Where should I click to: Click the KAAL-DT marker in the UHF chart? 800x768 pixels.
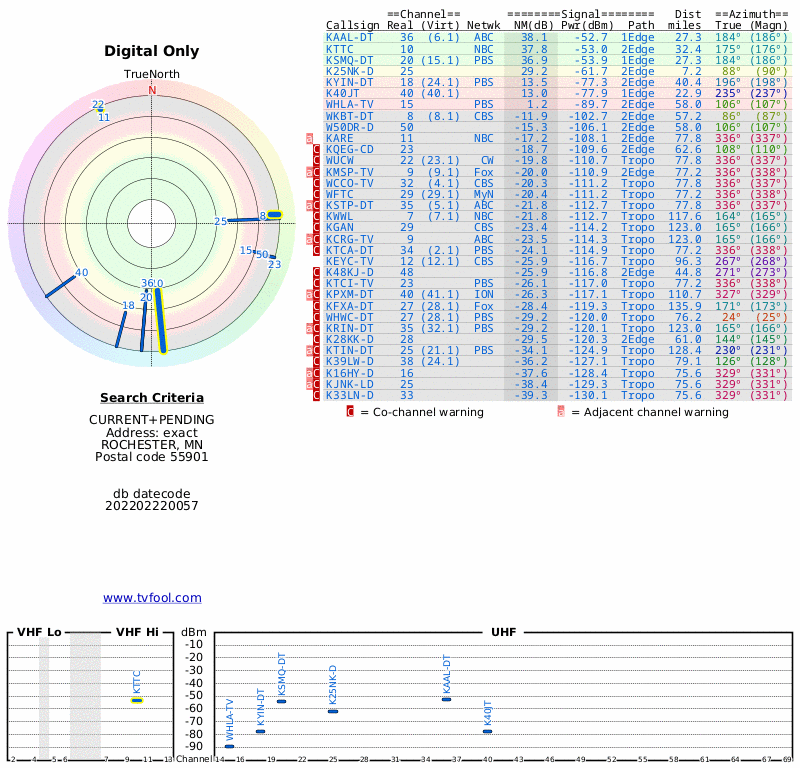click(x=446, y=700)
